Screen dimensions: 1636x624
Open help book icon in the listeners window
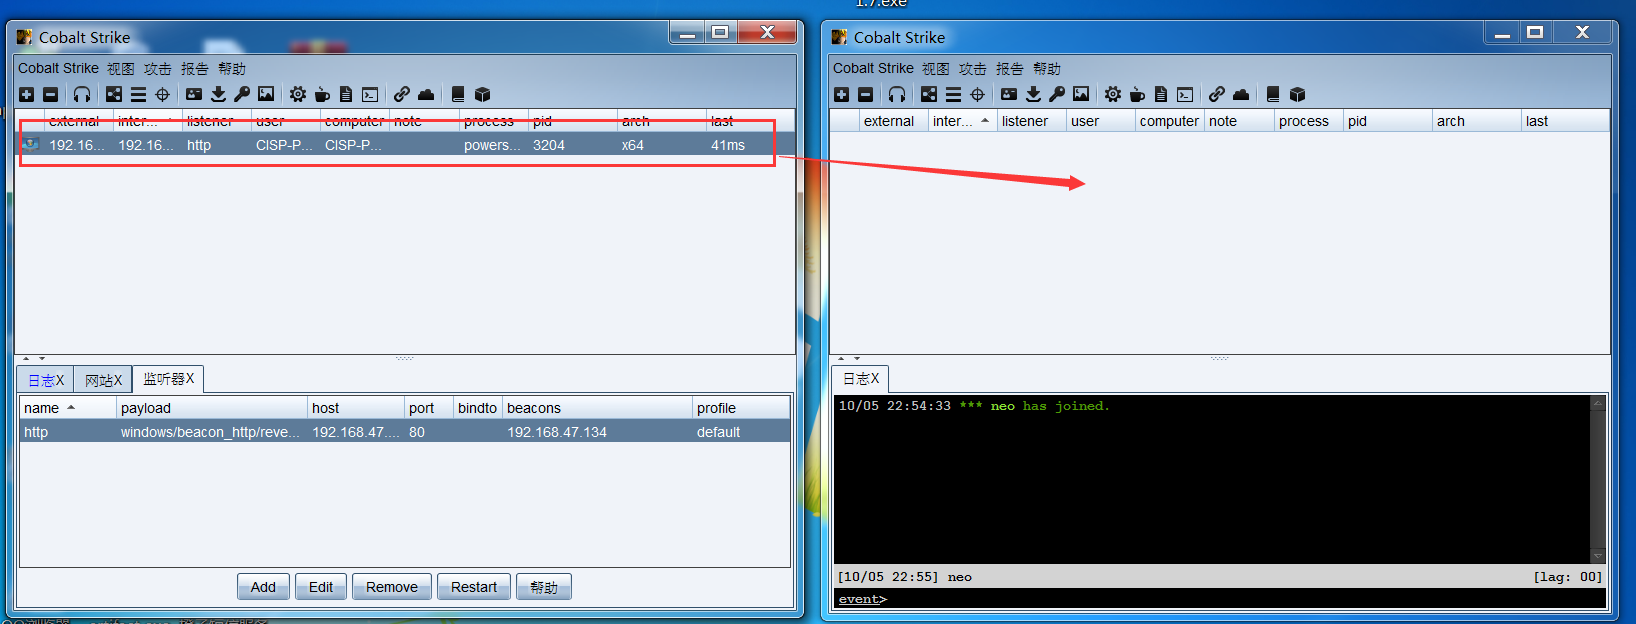pyautogui.click(x=458, y=94)
